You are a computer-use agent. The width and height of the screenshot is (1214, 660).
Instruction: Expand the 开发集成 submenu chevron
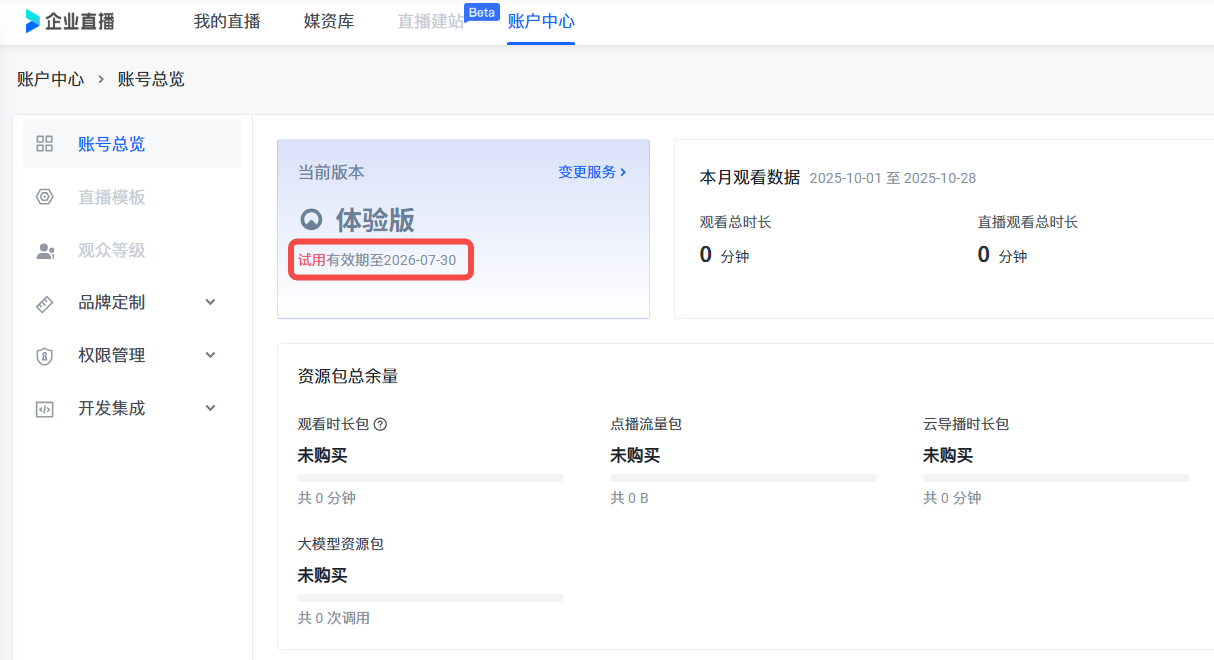click(210, 408)
